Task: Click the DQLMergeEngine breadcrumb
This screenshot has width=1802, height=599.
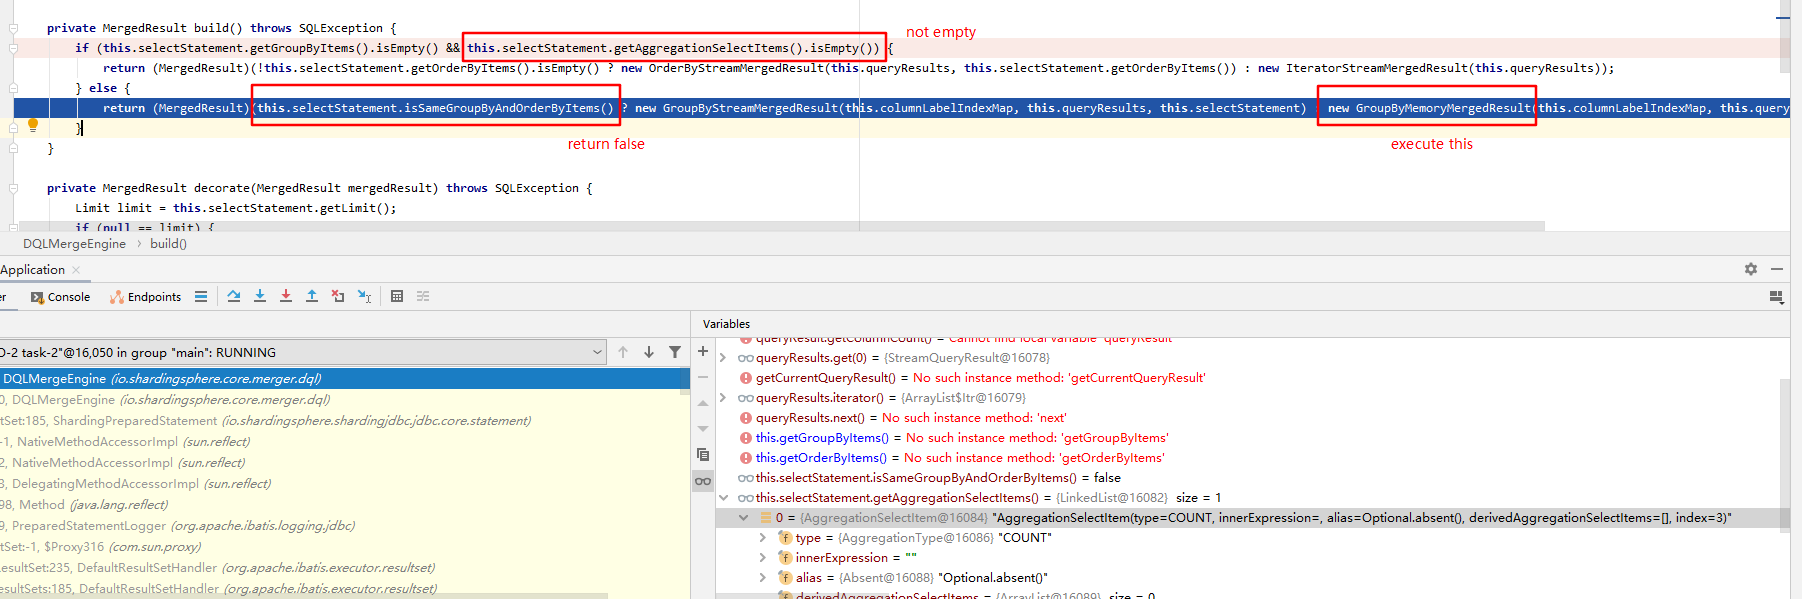Action: coord(75,244)
